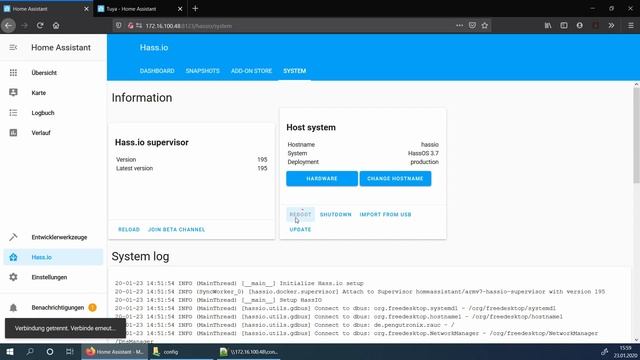Close the Tuya - Home Assistant tab
This screenshot has height=360, width=640.
180,9
